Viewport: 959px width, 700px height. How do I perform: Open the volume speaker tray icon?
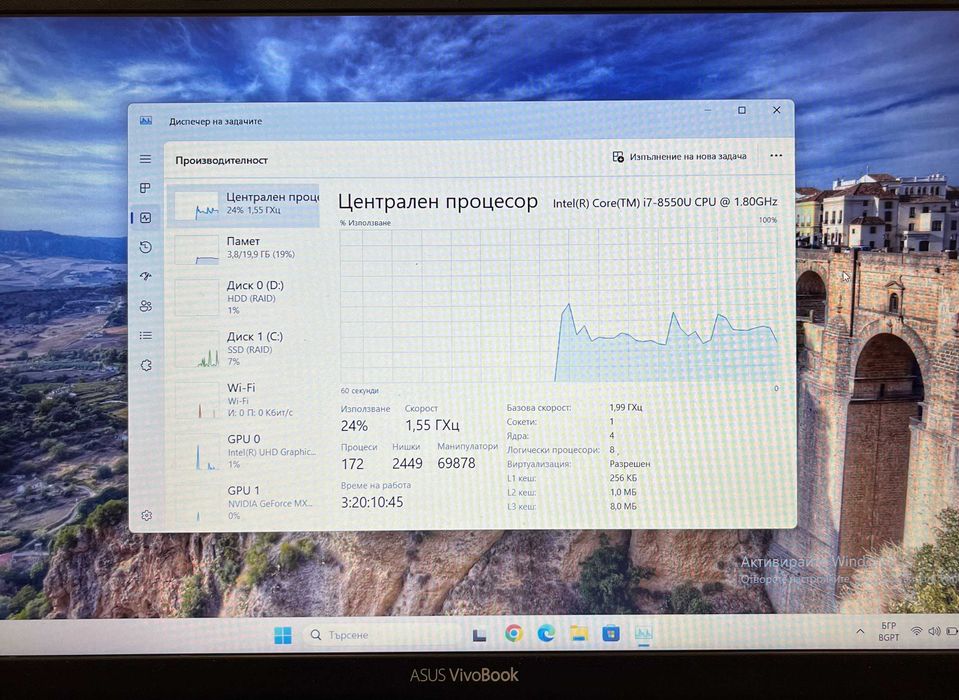point(934,631)
